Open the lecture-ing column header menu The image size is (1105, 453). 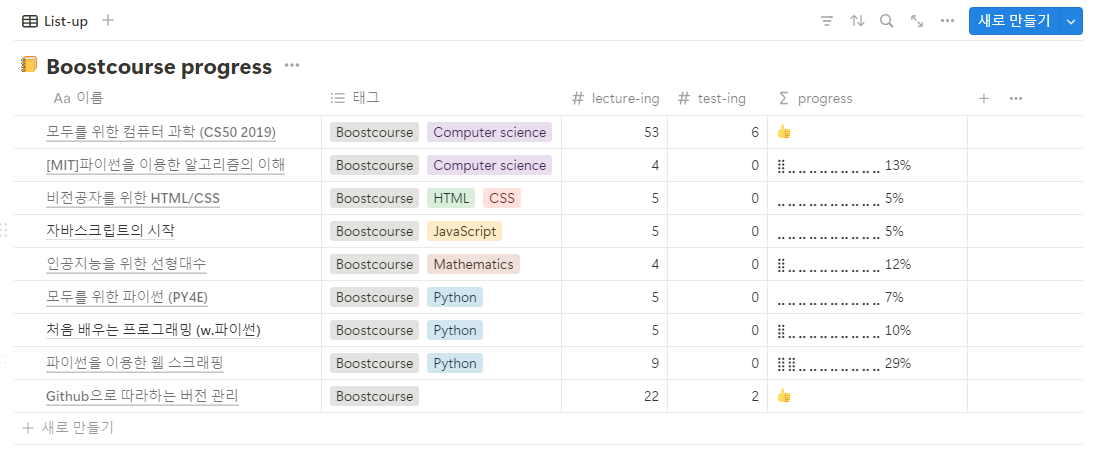(615, 99)
